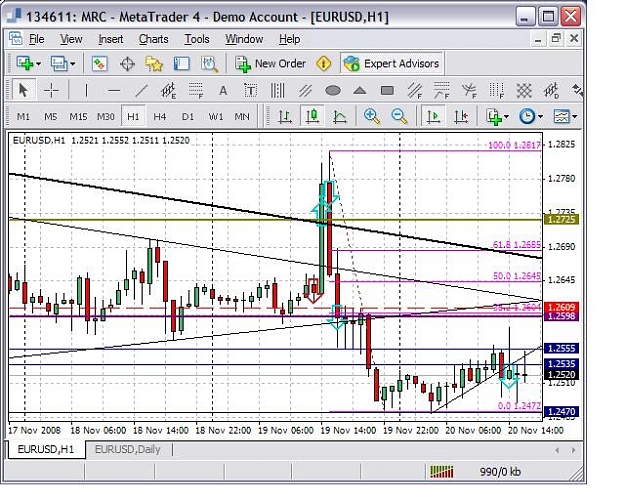Switch chart to MN timeframe

(242, 117)
